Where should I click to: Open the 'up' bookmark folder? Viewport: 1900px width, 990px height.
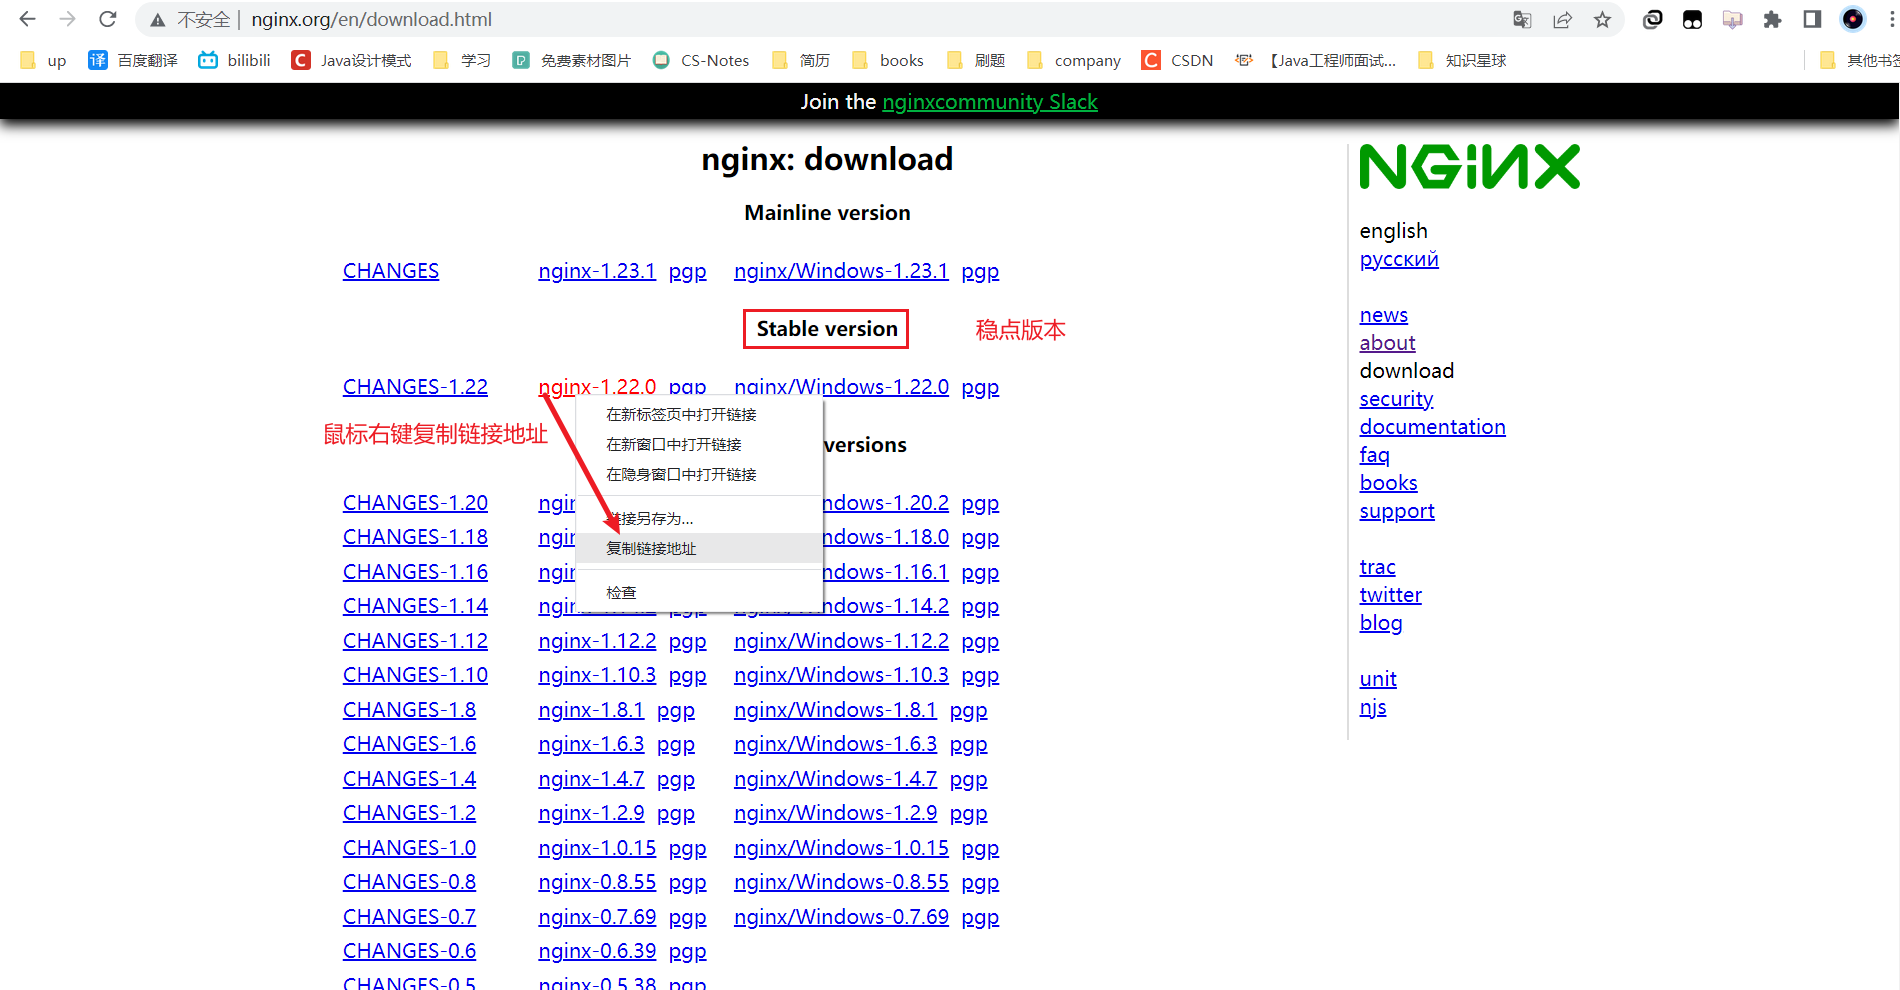(43, 61)
